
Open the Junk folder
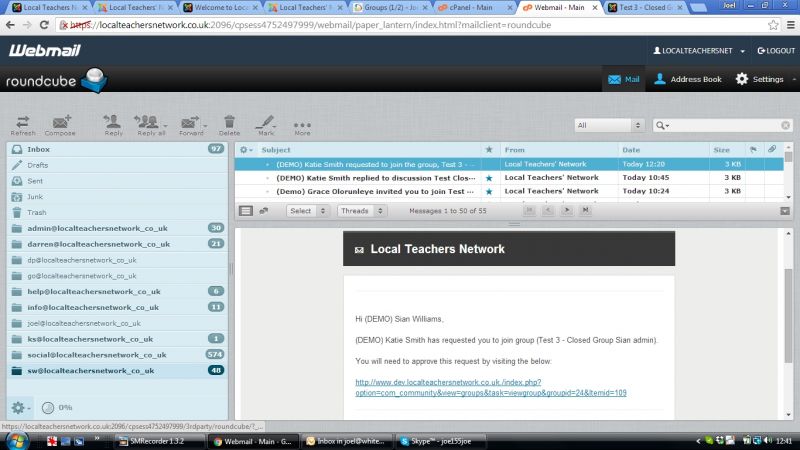click(117, 196)
